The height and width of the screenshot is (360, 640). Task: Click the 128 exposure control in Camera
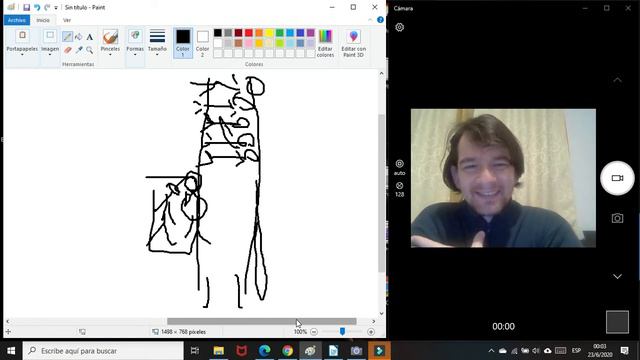pos(400,189)
